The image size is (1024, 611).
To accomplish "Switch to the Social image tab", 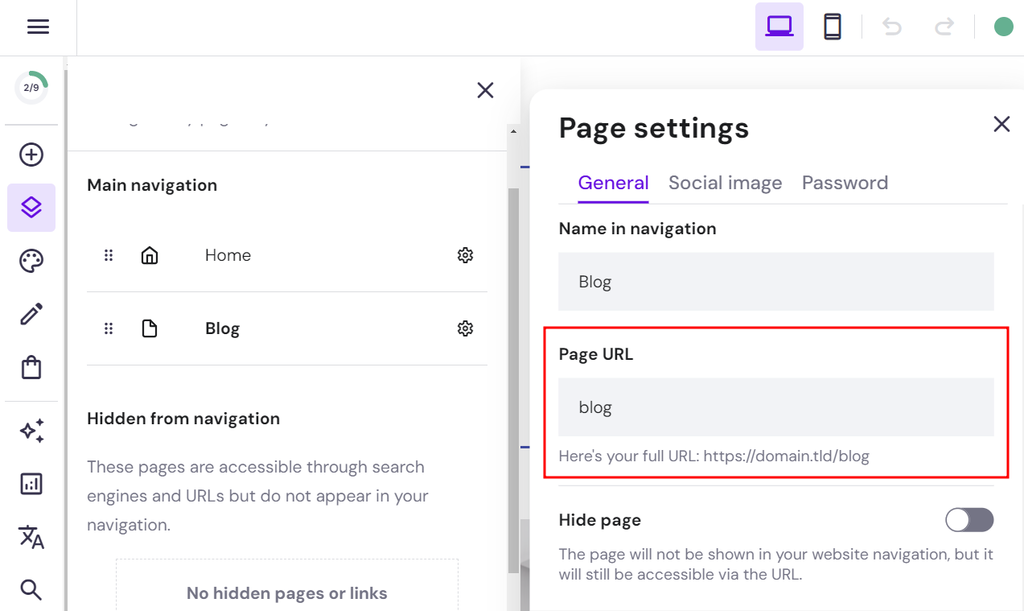I will pyautogui.click(x=725, y=183).
